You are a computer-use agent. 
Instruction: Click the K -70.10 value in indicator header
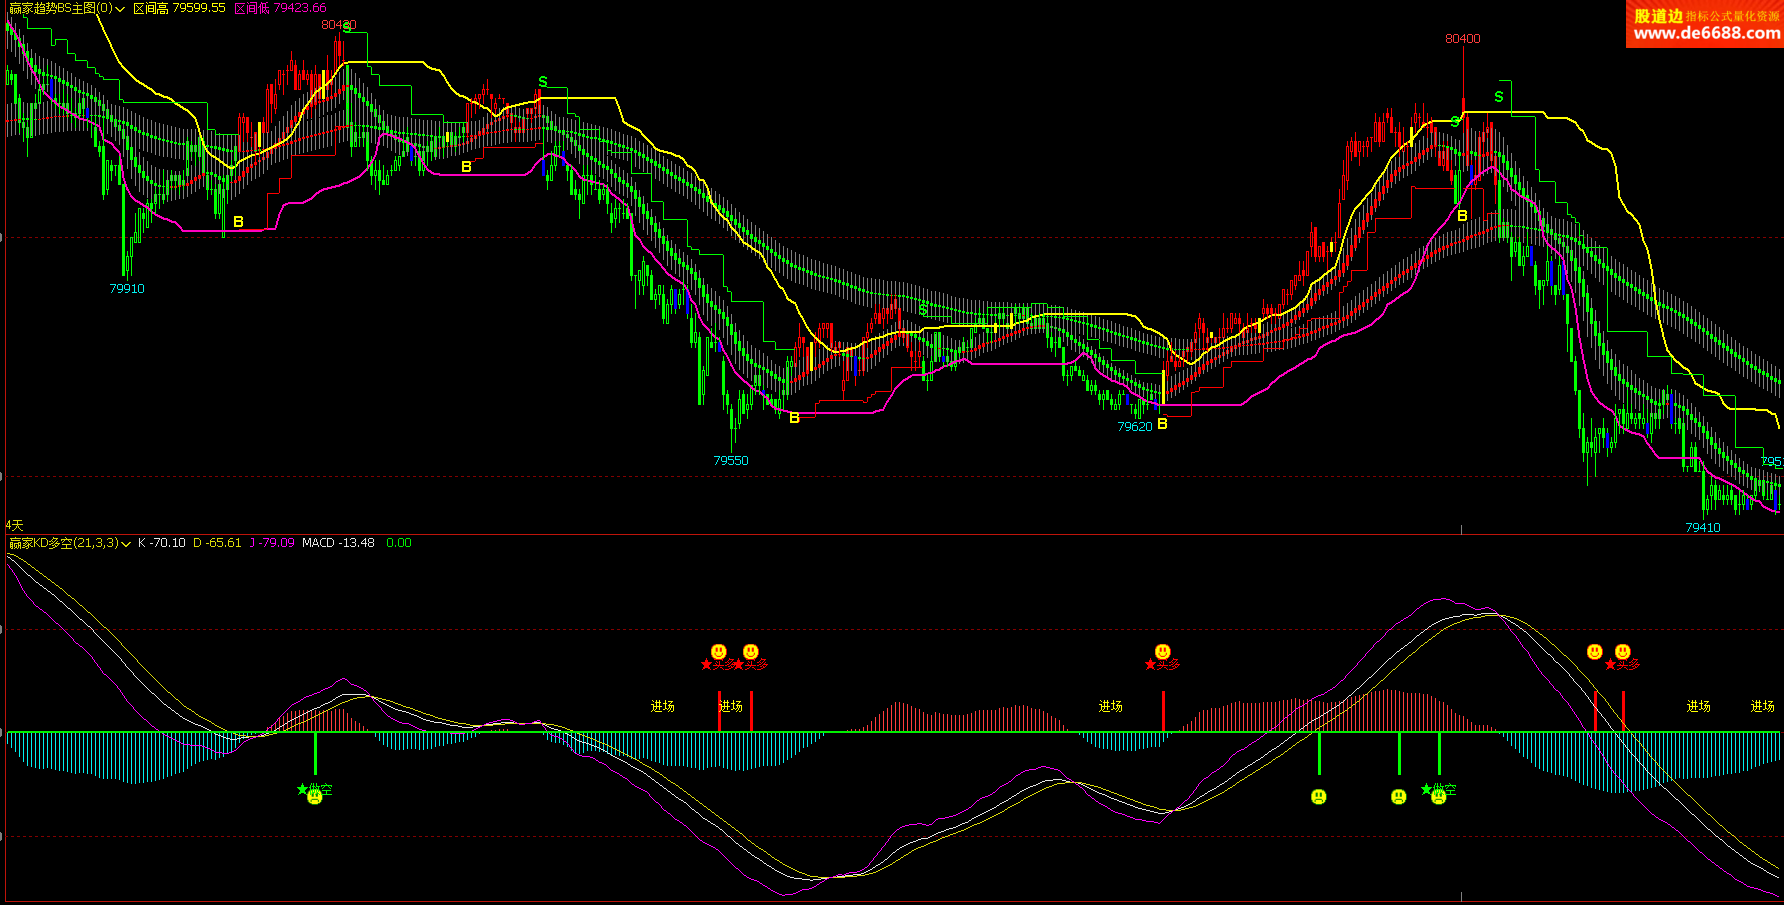[161, 543]
